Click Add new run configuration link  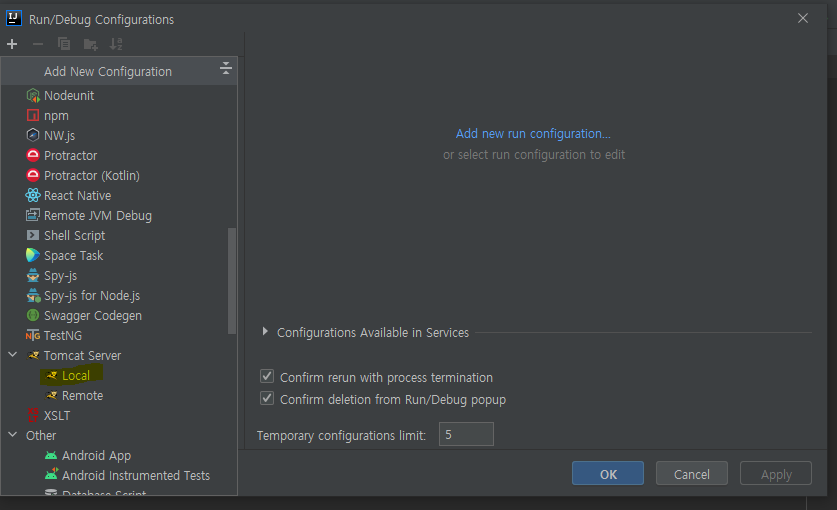[x=533, y=134]
